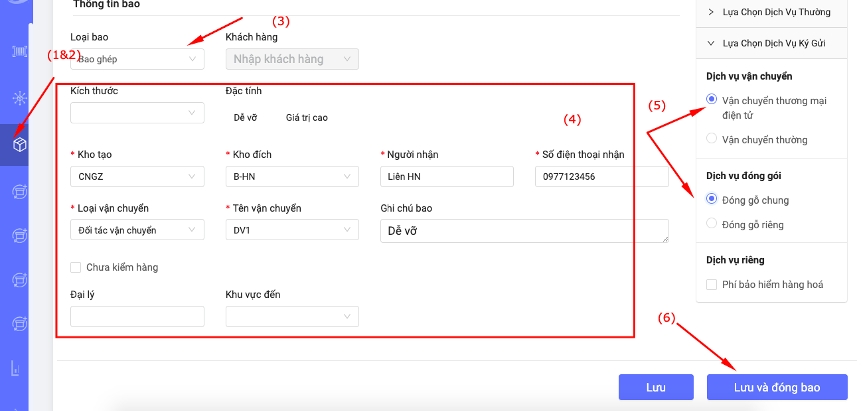Choose Vận chuyển thường radio option
The image size is (862, 411).
point(711,139)
